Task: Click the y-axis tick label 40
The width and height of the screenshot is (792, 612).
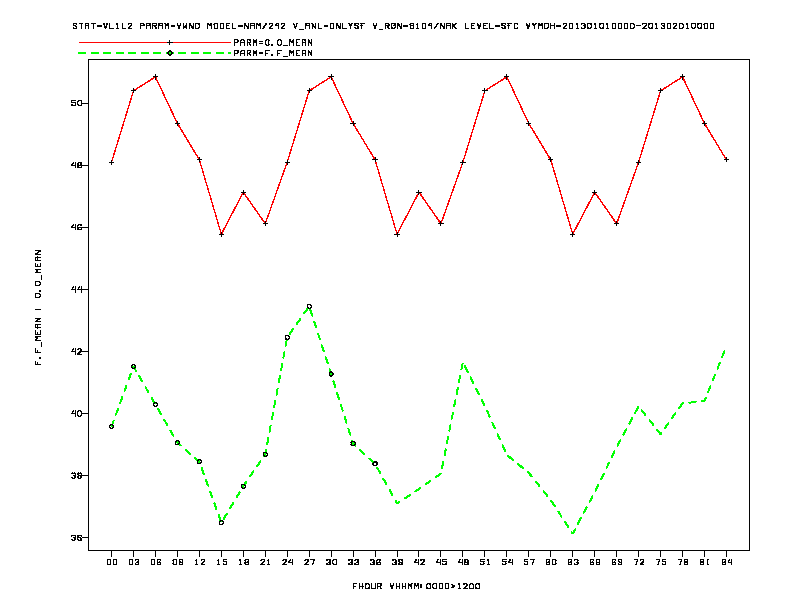Action: [76, 414]
